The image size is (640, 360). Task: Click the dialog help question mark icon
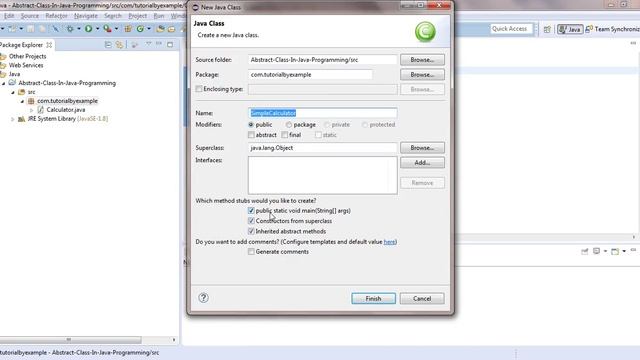[x=203, y=298]
